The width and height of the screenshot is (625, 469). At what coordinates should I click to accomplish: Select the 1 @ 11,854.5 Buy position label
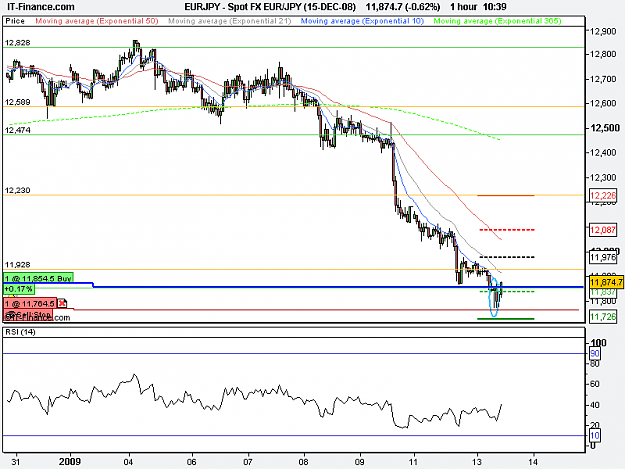[x=38, y=278]
